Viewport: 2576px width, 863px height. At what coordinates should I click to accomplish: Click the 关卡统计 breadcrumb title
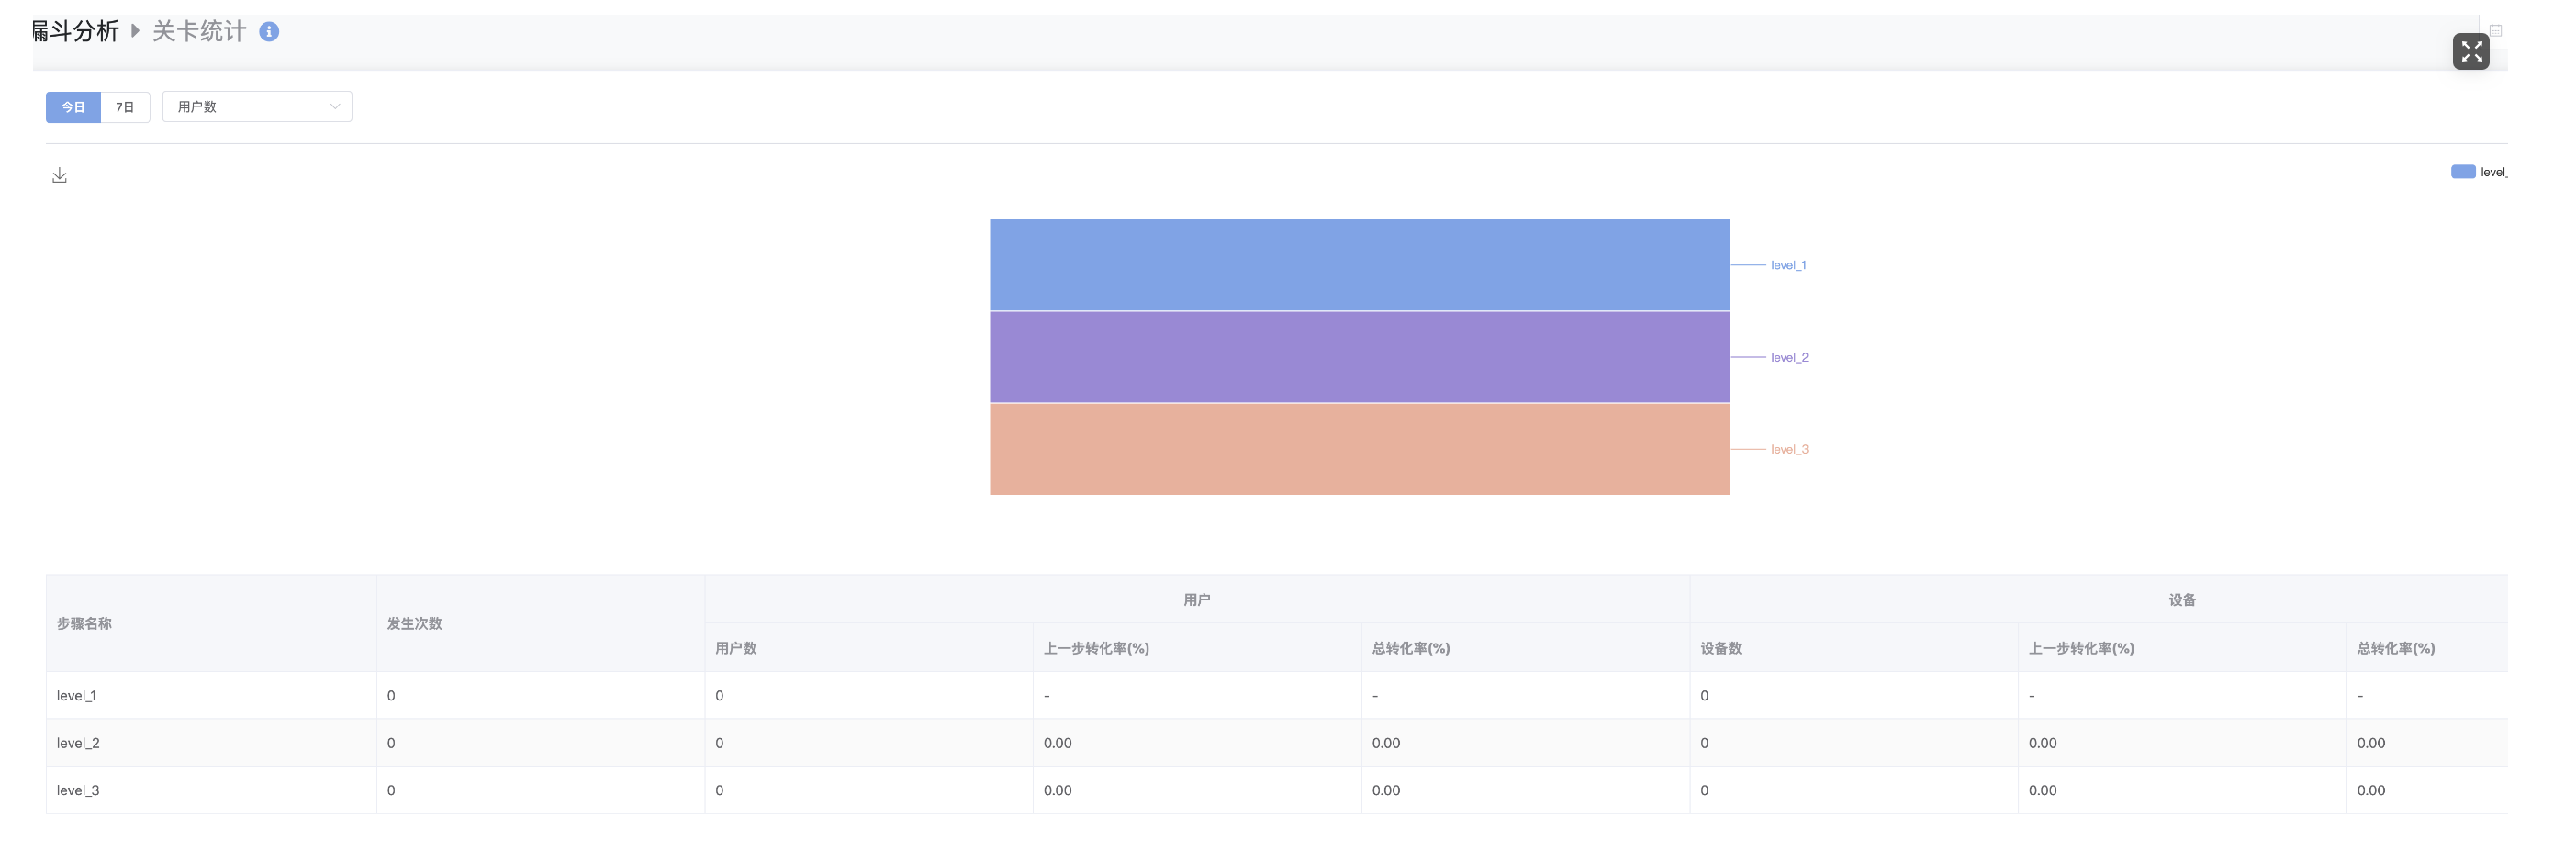pos(199,31)
